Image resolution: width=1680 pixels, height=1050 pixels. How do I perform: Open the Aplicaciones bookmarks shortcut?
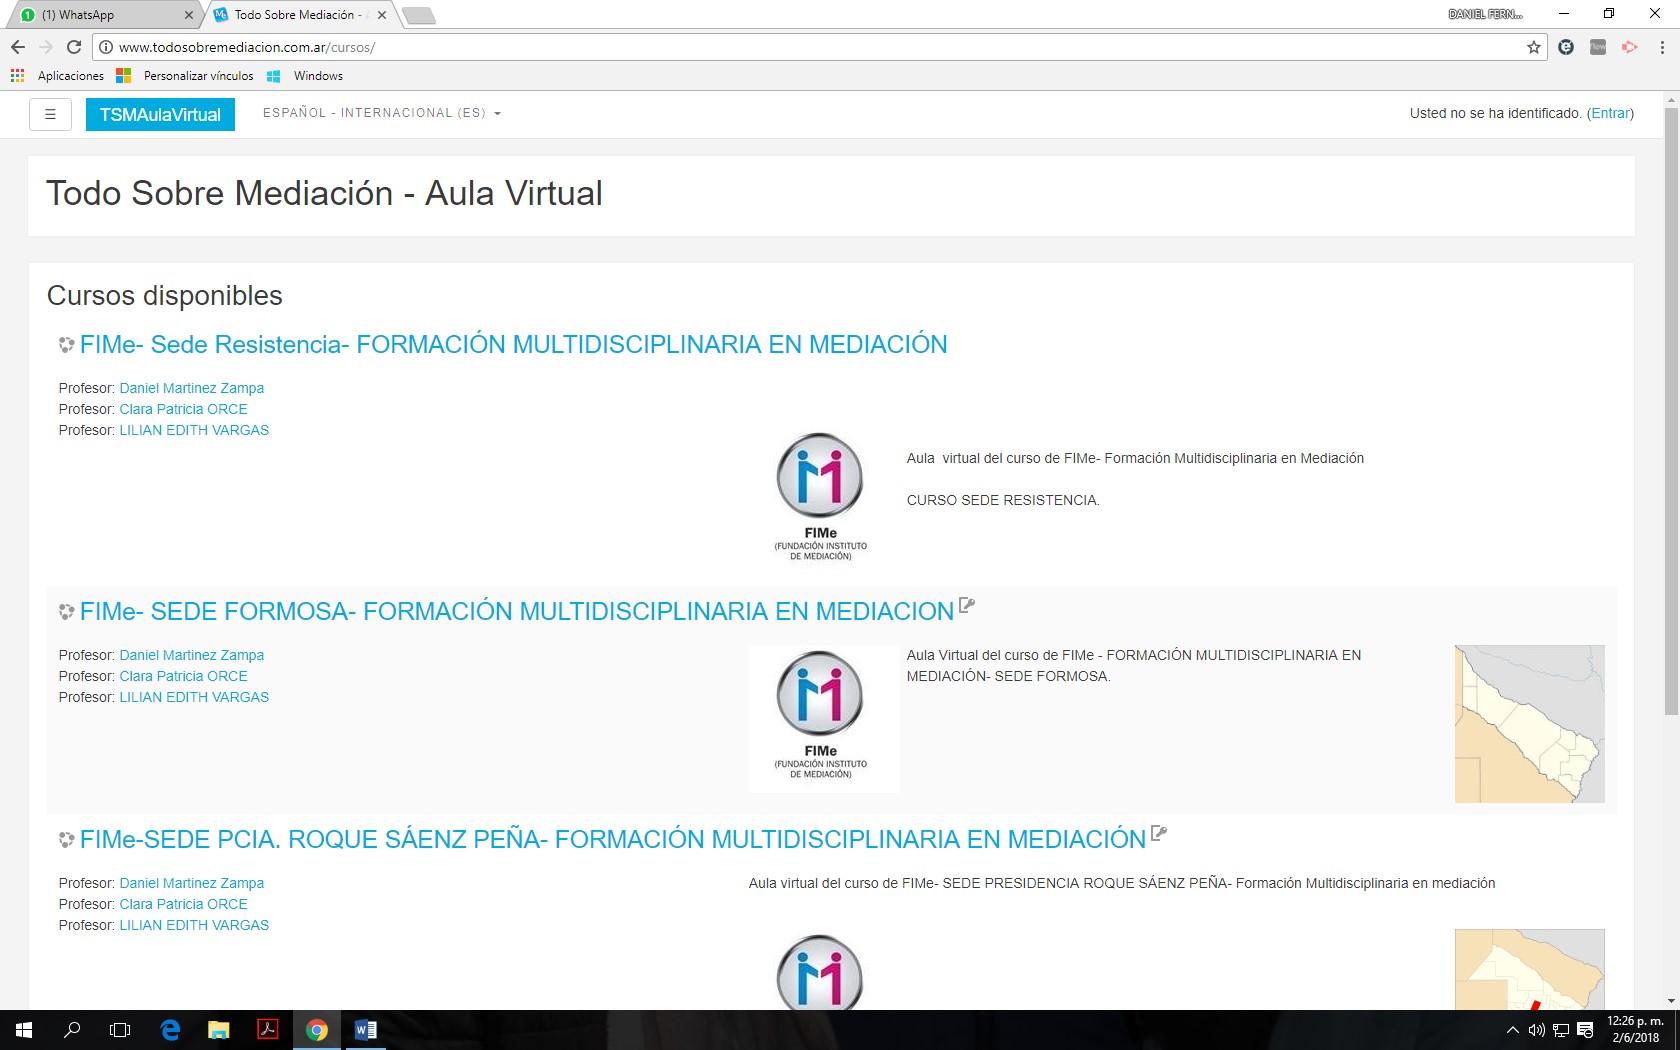click(58, 76)
